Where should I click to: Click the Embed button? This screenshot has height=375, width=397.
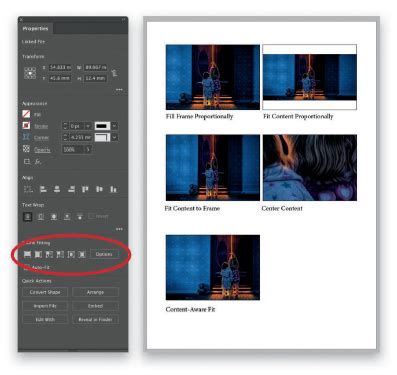click(x=95, y=306)
